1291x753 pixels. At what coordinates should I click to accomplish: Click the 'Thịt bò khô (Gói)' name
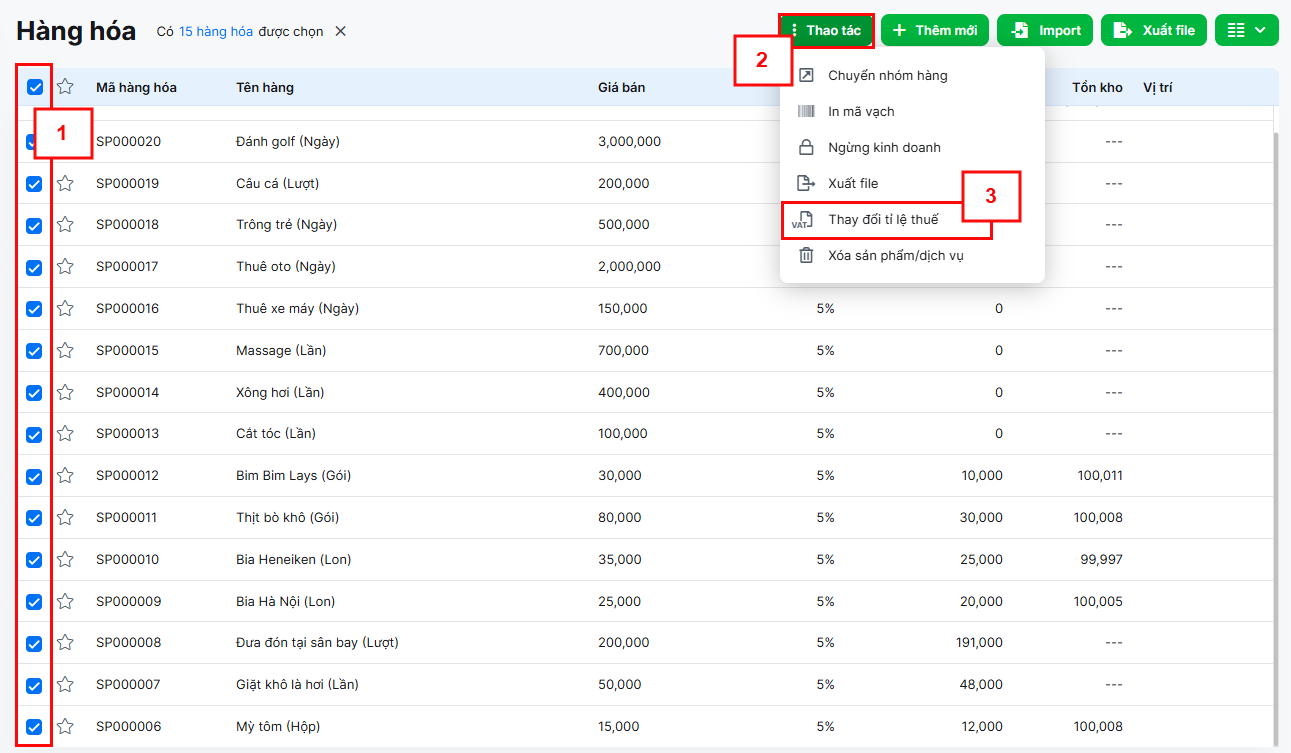(x=289, y=518)
